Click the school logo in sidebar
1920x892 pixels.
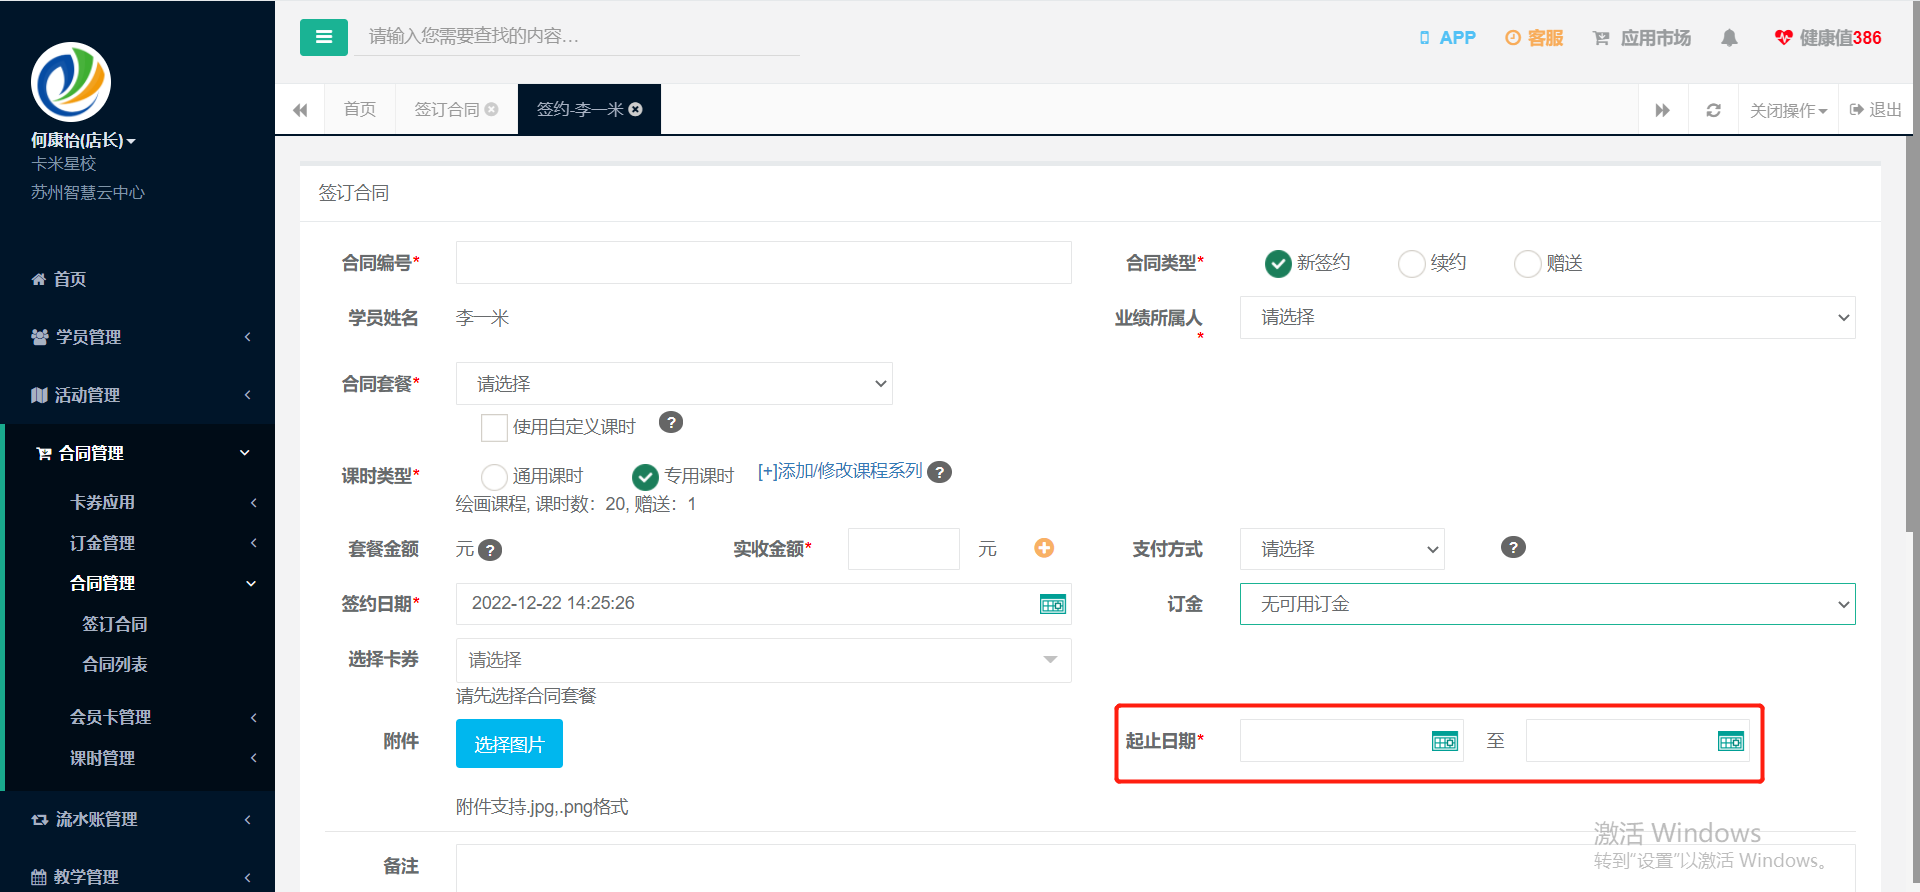point(71,82)
